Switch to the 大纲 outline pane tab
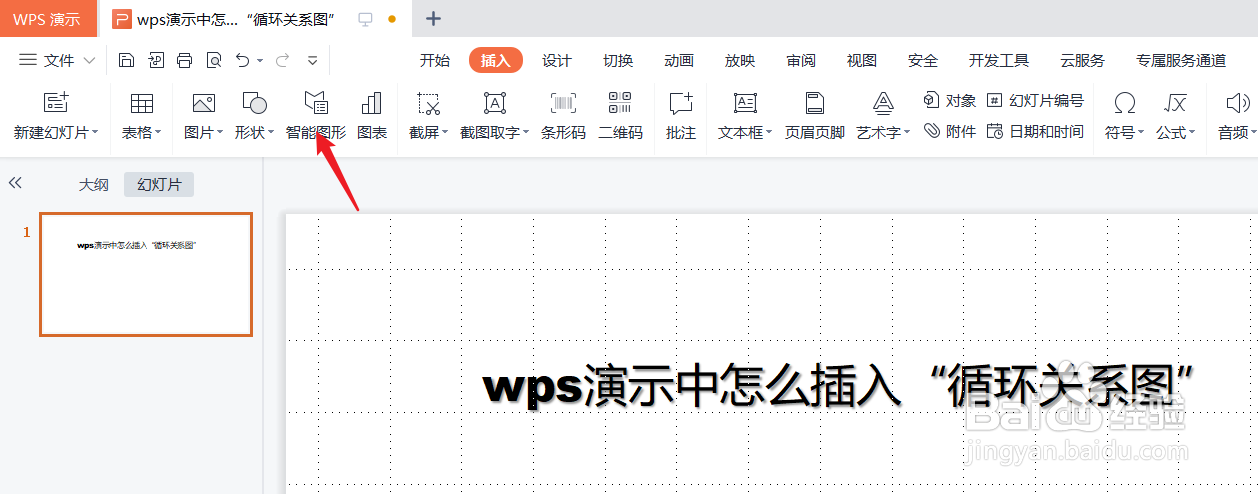Image resolution: width=1258 pixels, height=494 pixels. tap(94, 185)
